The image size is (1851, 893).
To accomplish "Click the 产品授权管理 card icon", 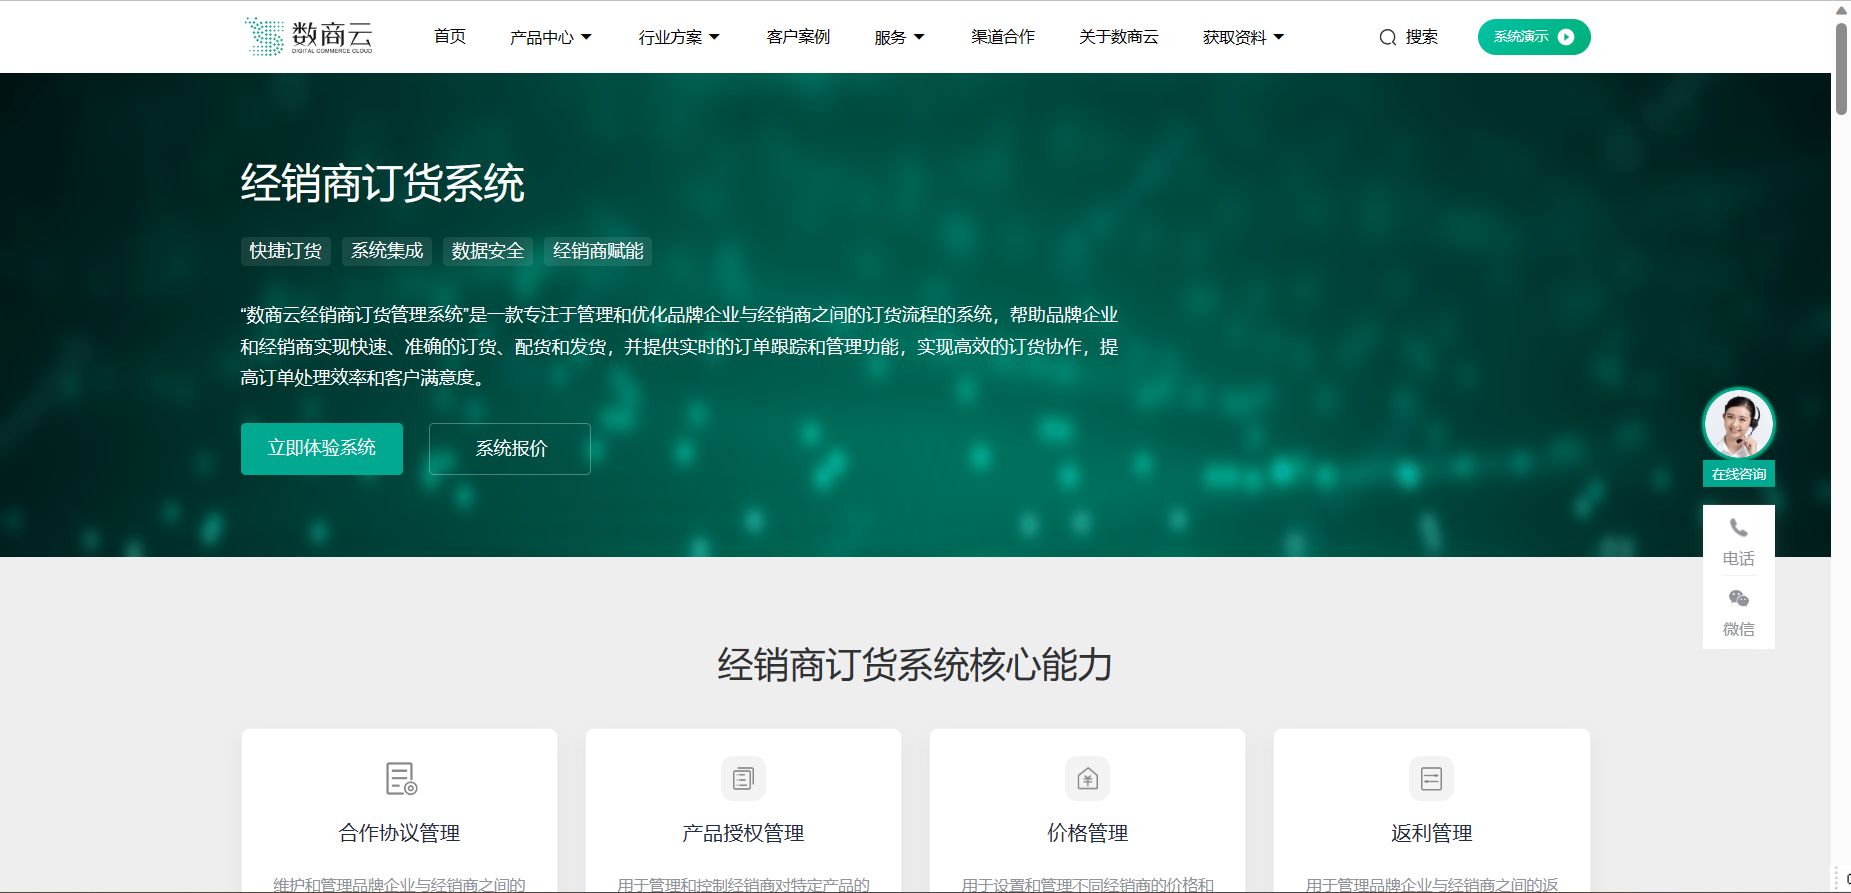I will (743, 778).
